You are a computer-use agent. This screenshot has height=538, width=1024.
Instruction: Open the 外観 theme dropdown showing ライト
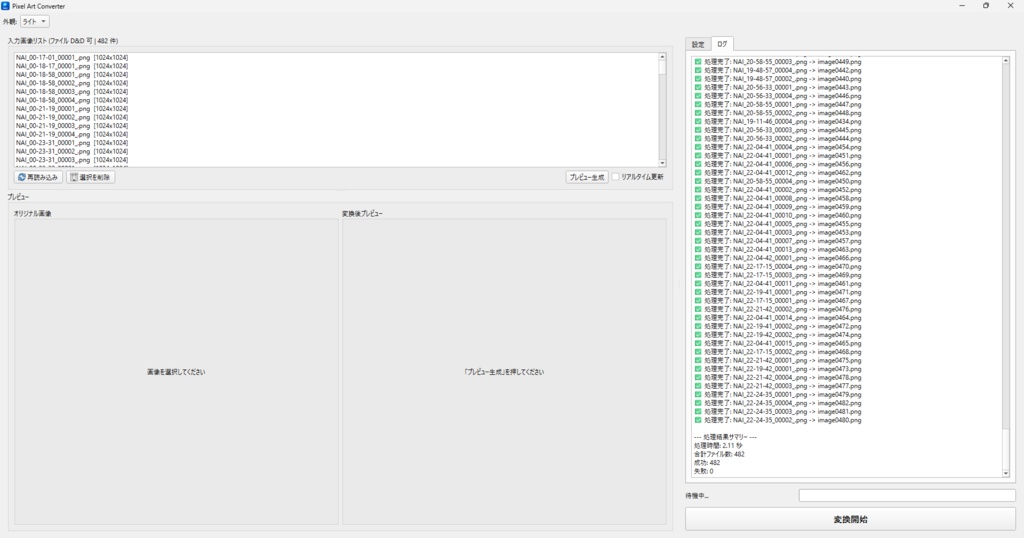35,22
